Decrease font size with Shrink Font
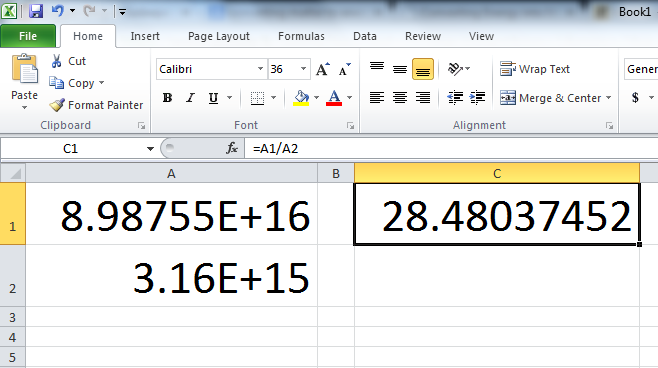 (345, 69)
